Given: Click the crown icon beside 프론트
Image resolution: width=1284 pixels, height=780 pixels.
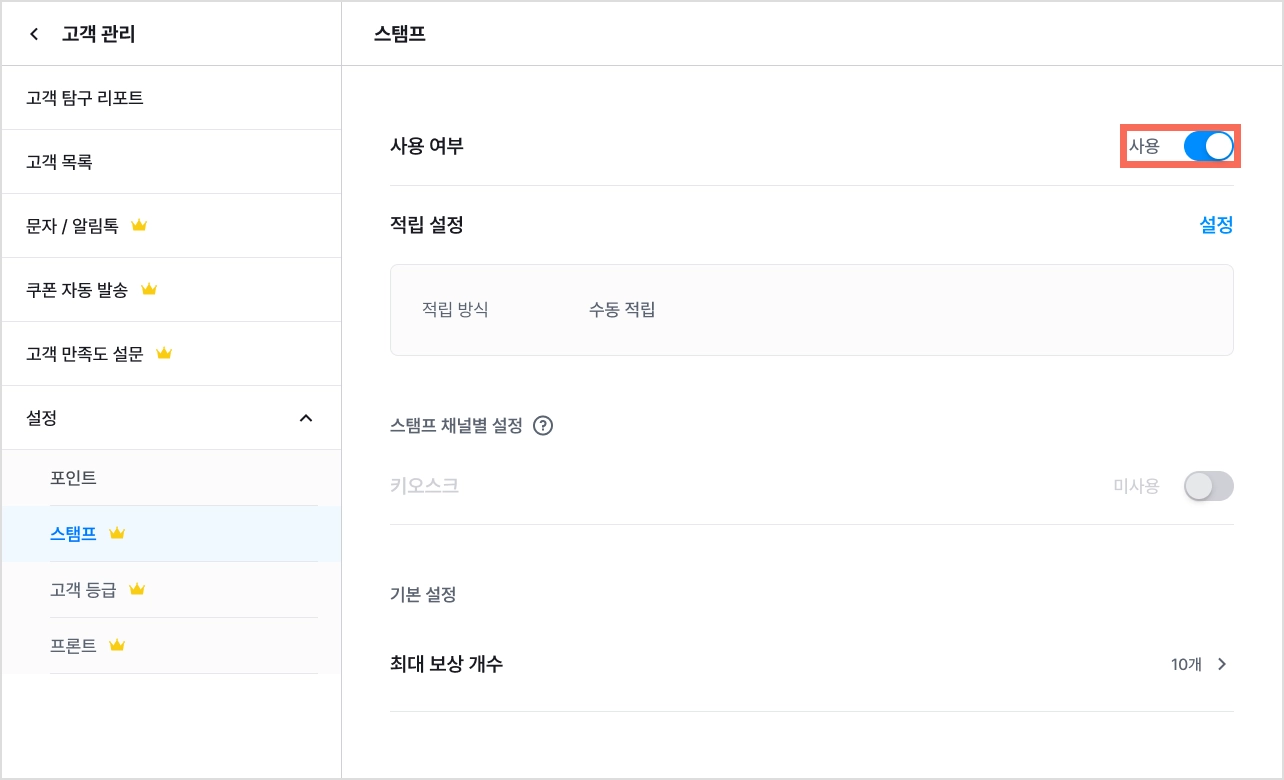Looking at the screenshot, I should [117, 646].
